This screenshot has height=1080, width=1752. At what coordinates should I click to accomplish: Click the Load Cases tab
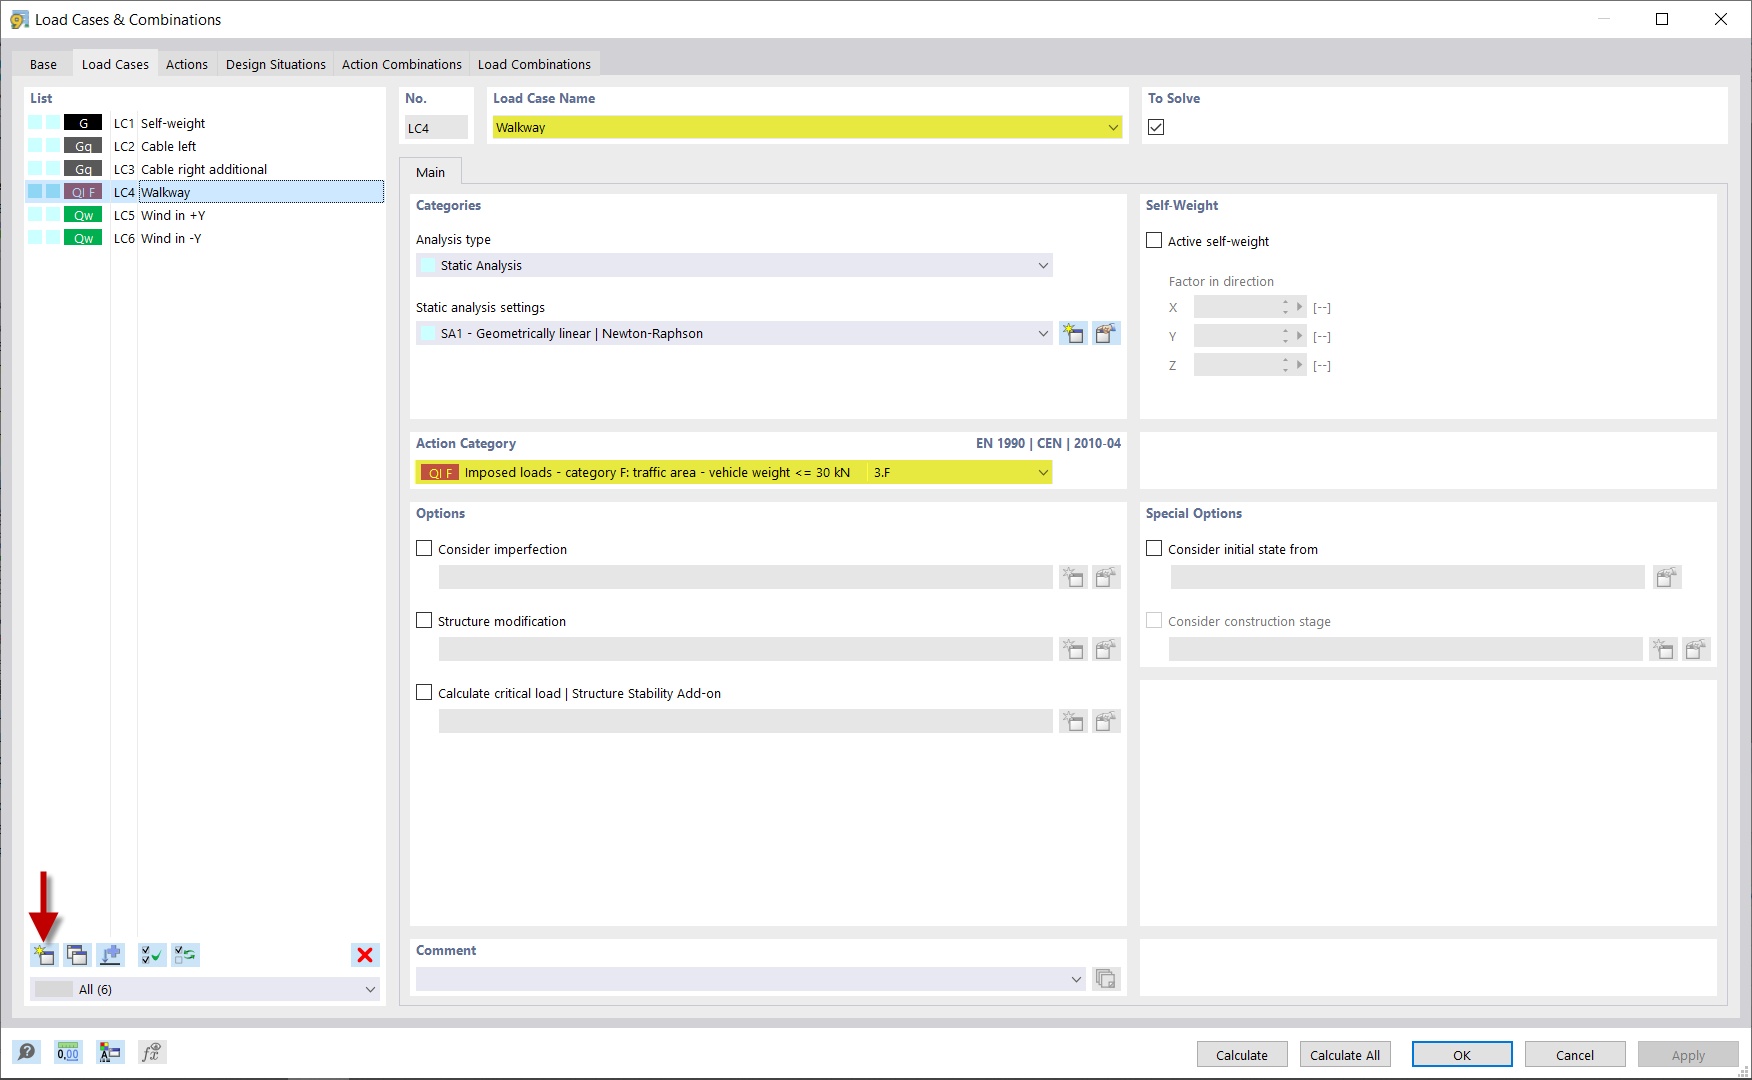point(115,64)
